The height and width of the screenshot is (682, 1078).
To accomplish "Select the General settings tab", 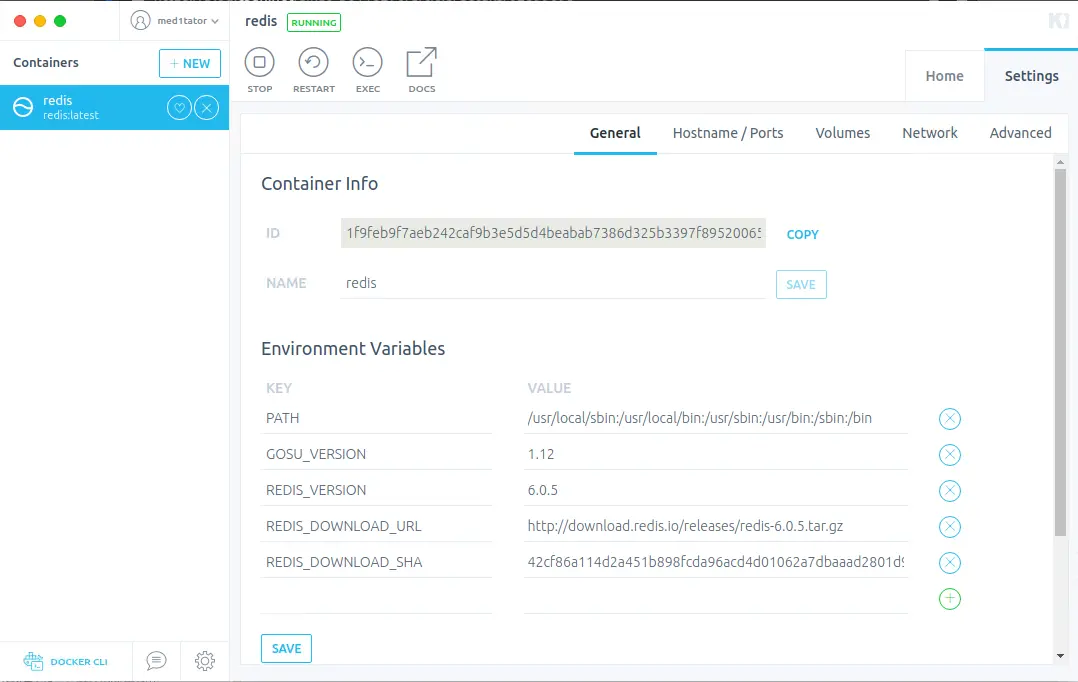I will (x=615, y=133).
